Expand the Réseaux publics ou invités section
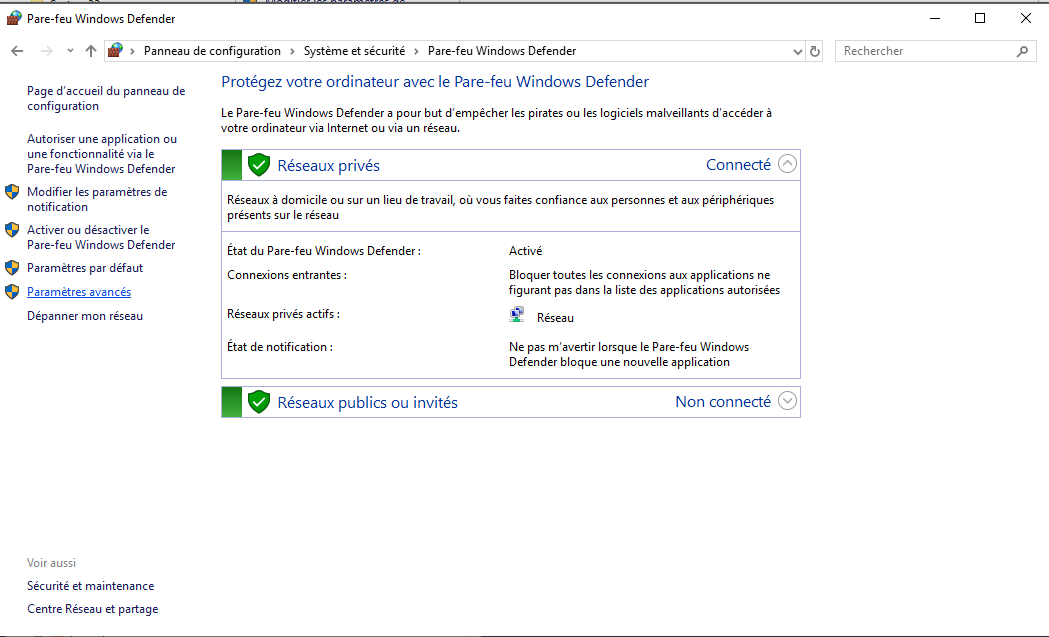This screenshot has height=637, width=1049. pyautogui.click(x=787, y=401)
